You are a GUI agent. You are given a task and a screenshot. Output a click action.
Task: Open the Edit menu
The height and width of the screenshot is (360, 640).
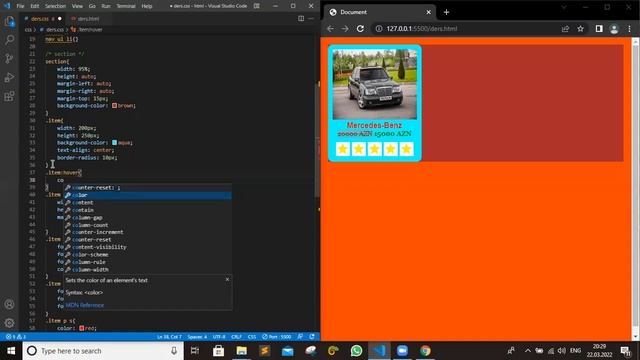tap(35, 6)
